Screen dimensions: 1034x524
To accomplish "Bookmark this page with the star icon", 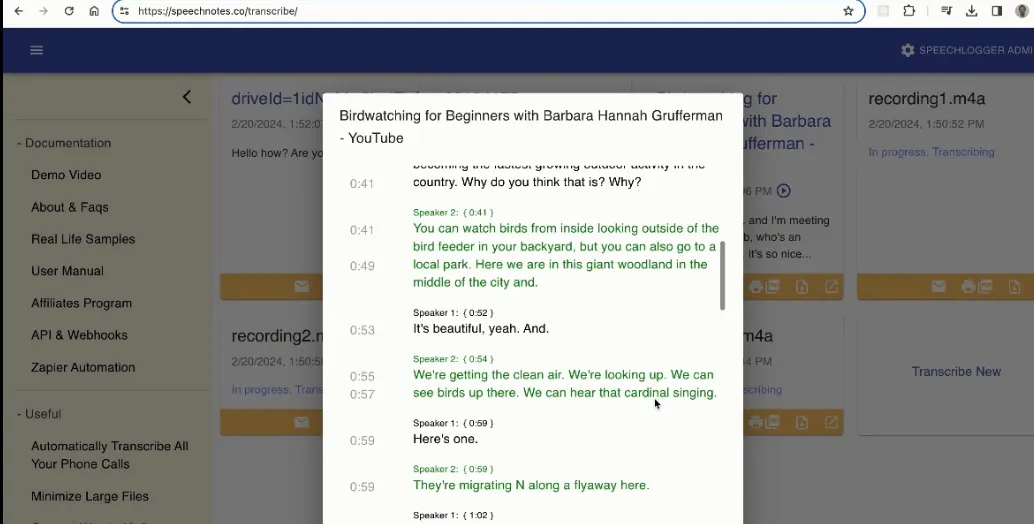I will coord(848,11).
